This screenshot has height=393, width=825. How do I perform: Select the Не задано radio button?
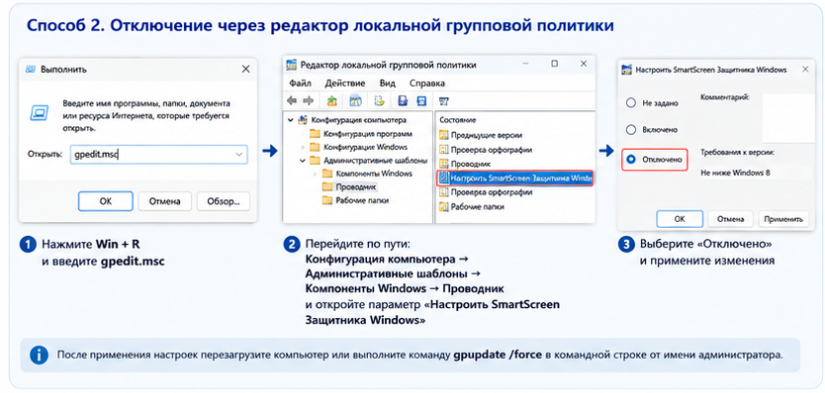630,103
